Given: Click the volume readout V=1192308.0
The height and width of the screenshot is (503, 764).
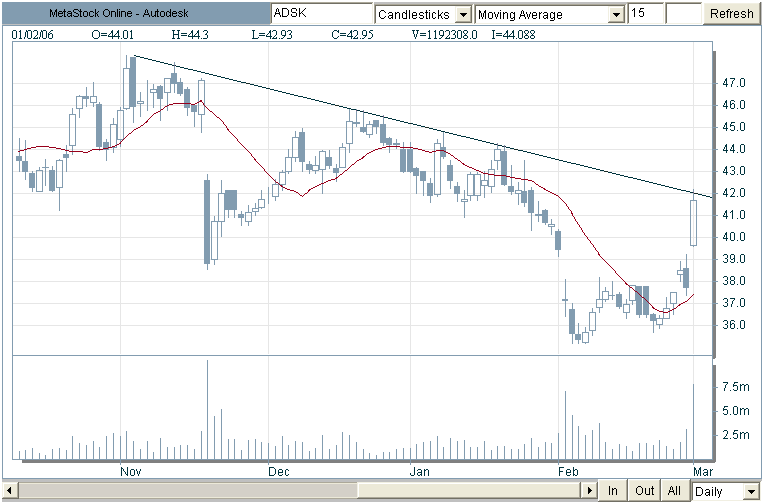Looking at the screenshot, I should [444, 35].
